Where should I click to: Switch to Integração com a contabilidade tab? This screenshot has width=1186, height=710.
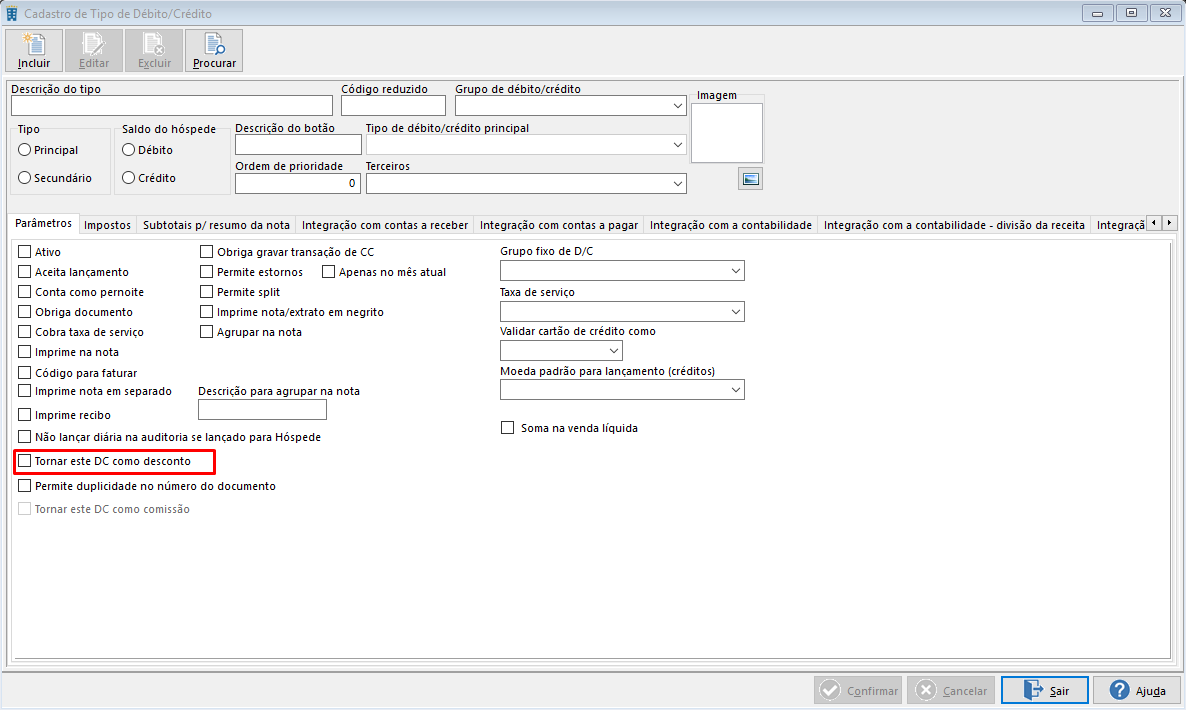coord(731,225)
